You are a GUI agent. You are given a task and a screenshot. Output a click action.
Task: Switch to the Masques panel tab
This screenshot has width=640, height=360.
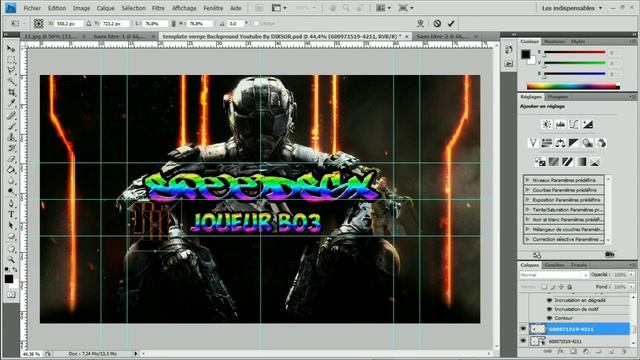pos(558,97)
